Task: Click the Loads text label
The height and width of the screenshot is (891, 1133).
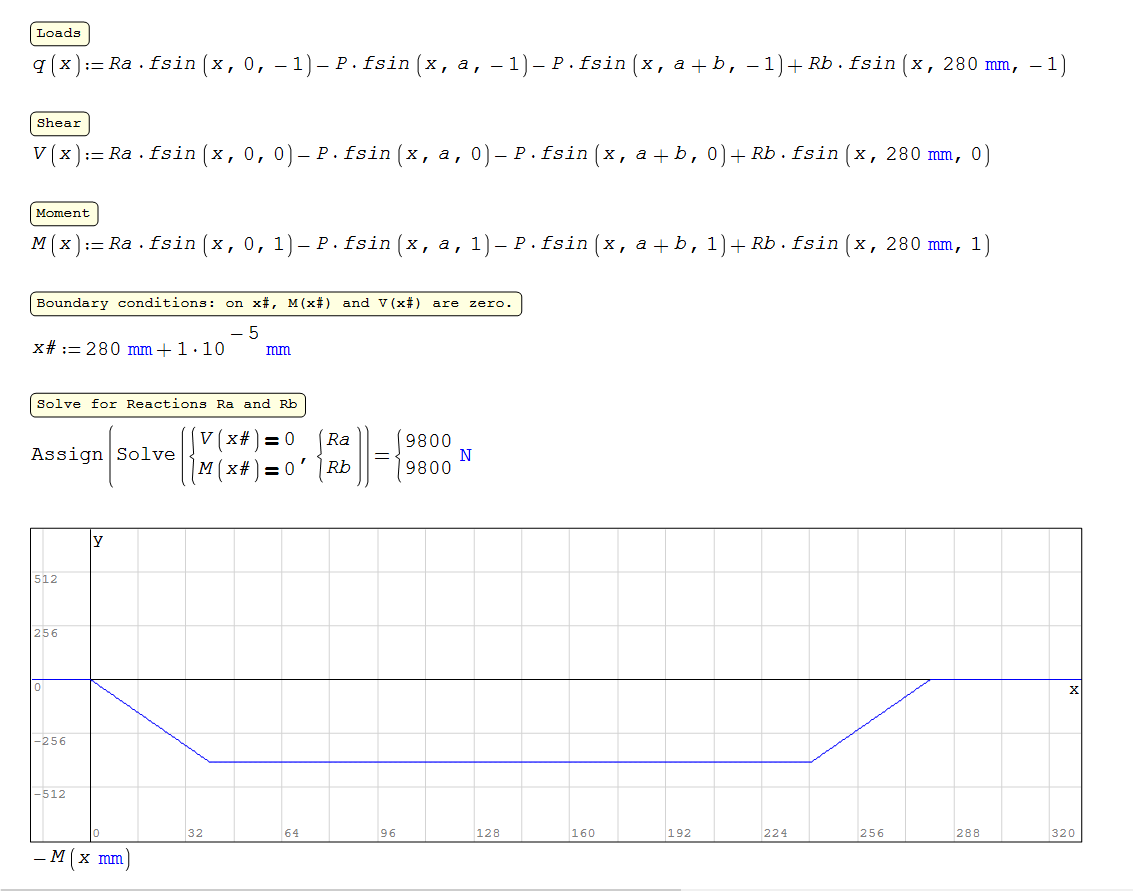Action: (x=59, y=34)
